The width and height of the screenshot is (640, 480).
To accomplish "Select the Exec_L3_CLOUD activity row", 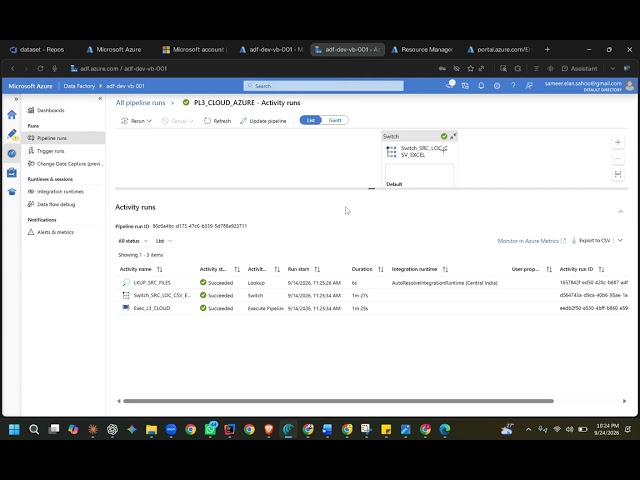I will (371, 308).
